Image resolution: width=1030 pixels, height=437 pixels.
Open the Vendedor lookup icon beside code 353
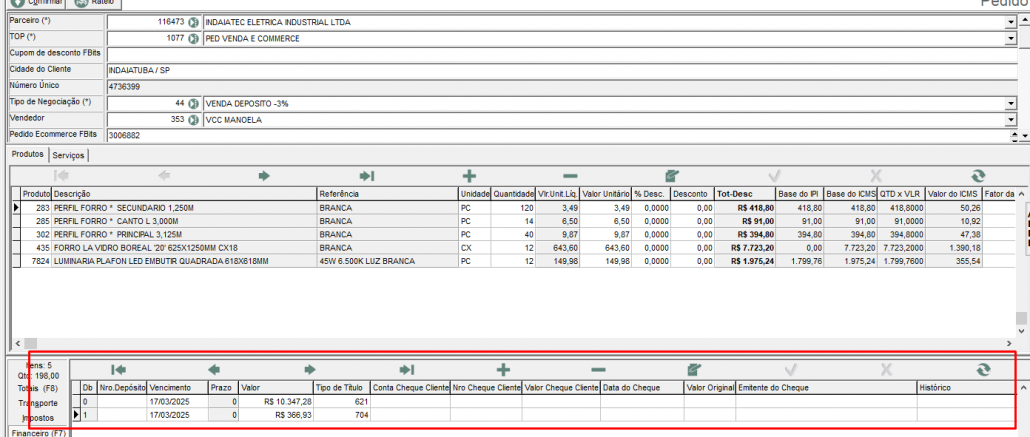pos(193,119)
